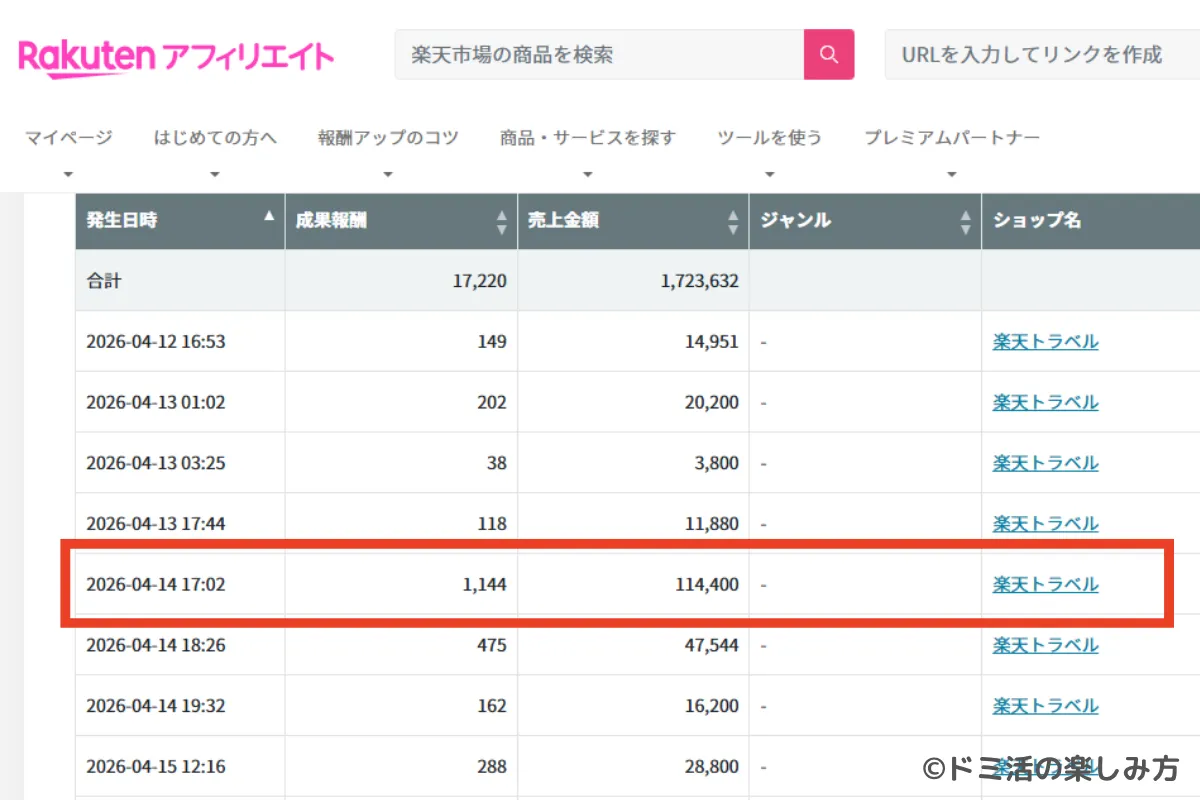Image resolution: width=1200 pixels, height=800 pixels.
Task: Click total 売上金額 value 1,723,632
Action: pos(700,282)
